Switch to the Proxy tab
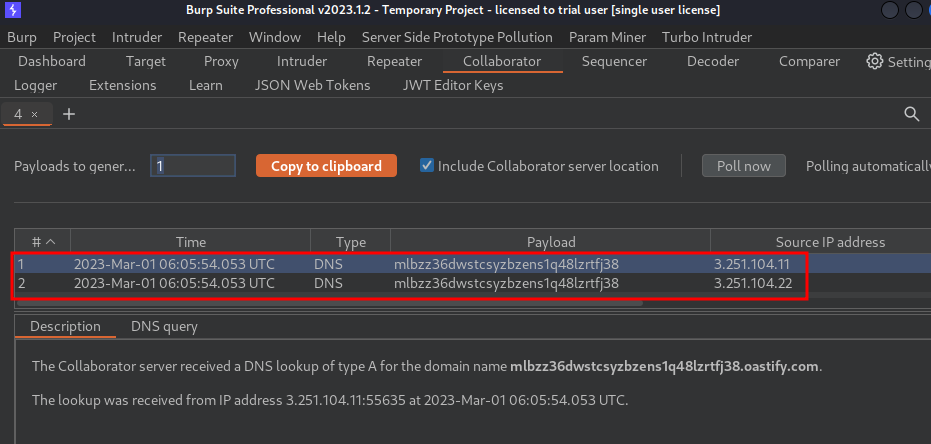Screen dimensions: 931x444 click(x=221, y=61)
